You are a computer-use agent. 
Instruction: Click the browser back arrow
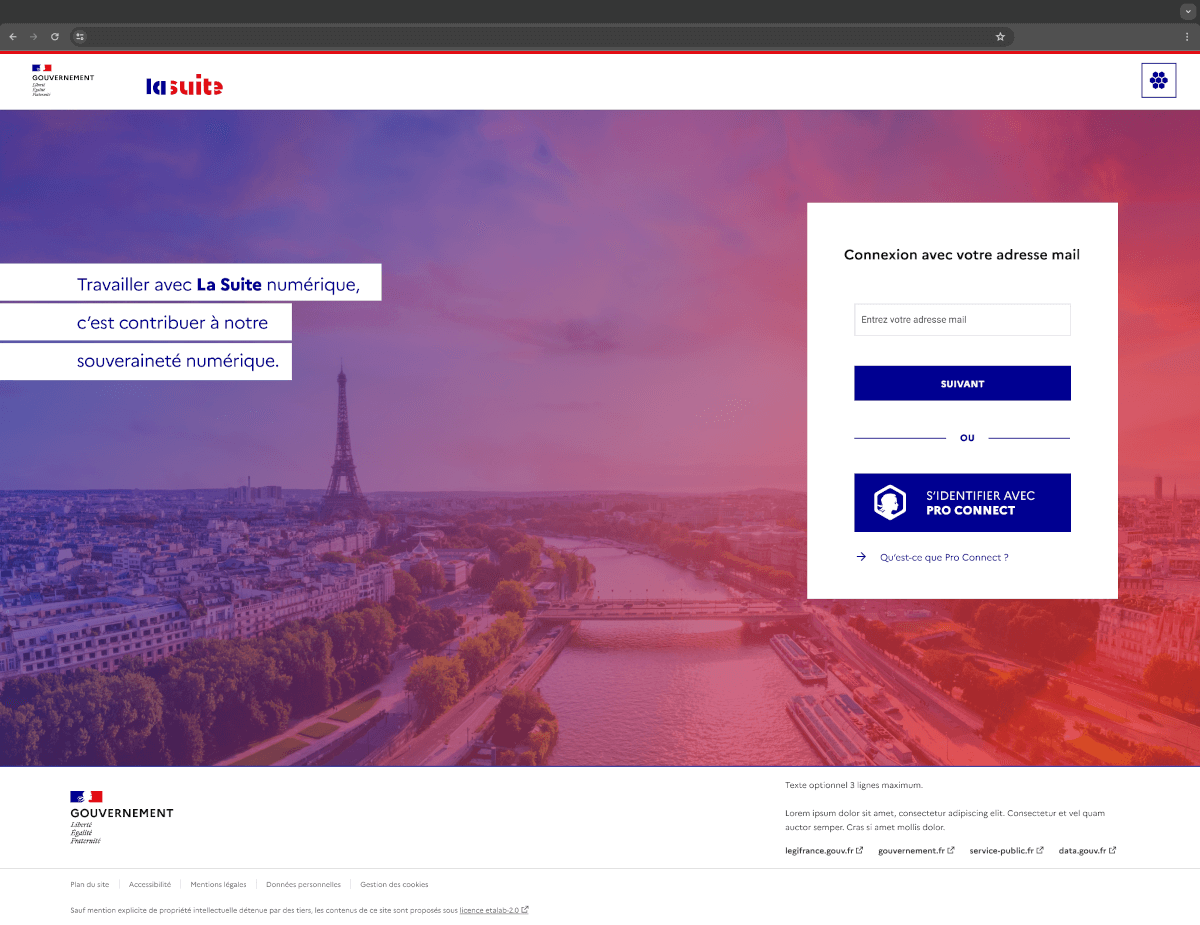13,37
